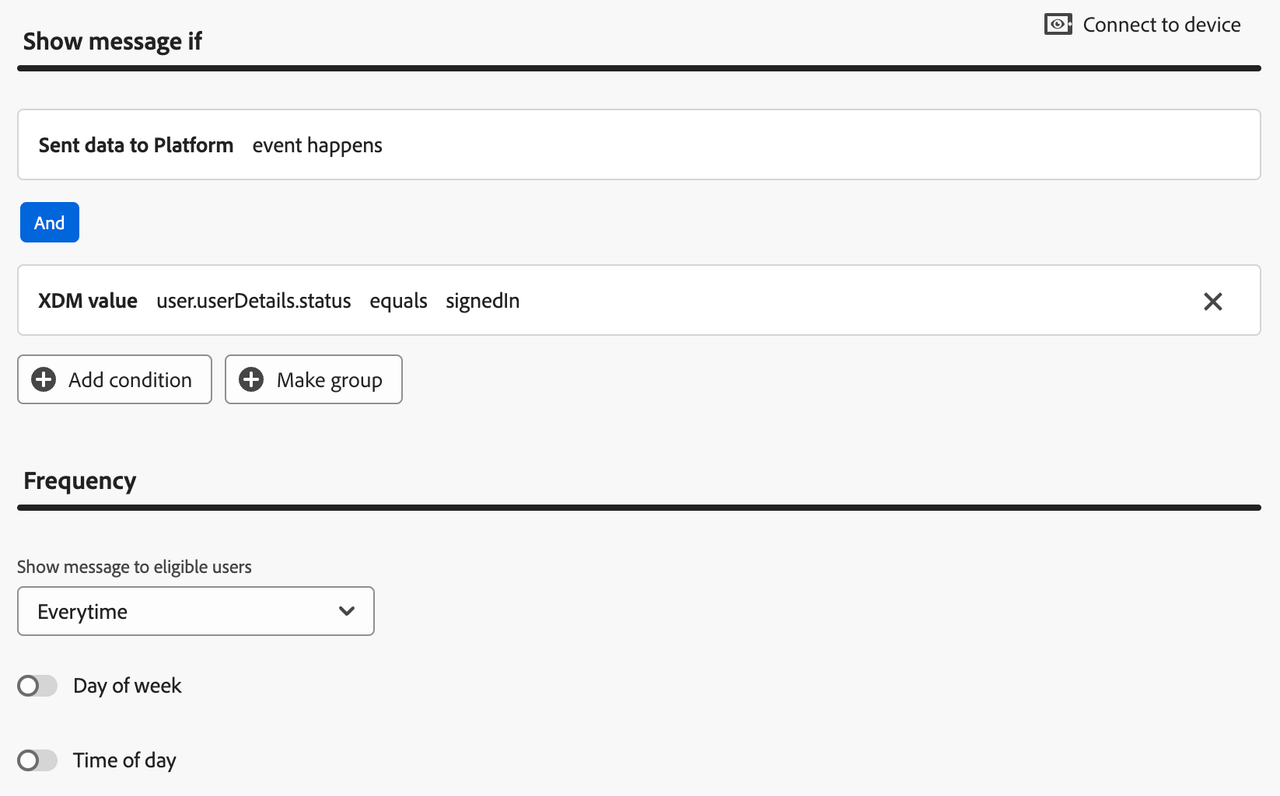Open the Show message to eligible users dropdown

tap(195, 610)
